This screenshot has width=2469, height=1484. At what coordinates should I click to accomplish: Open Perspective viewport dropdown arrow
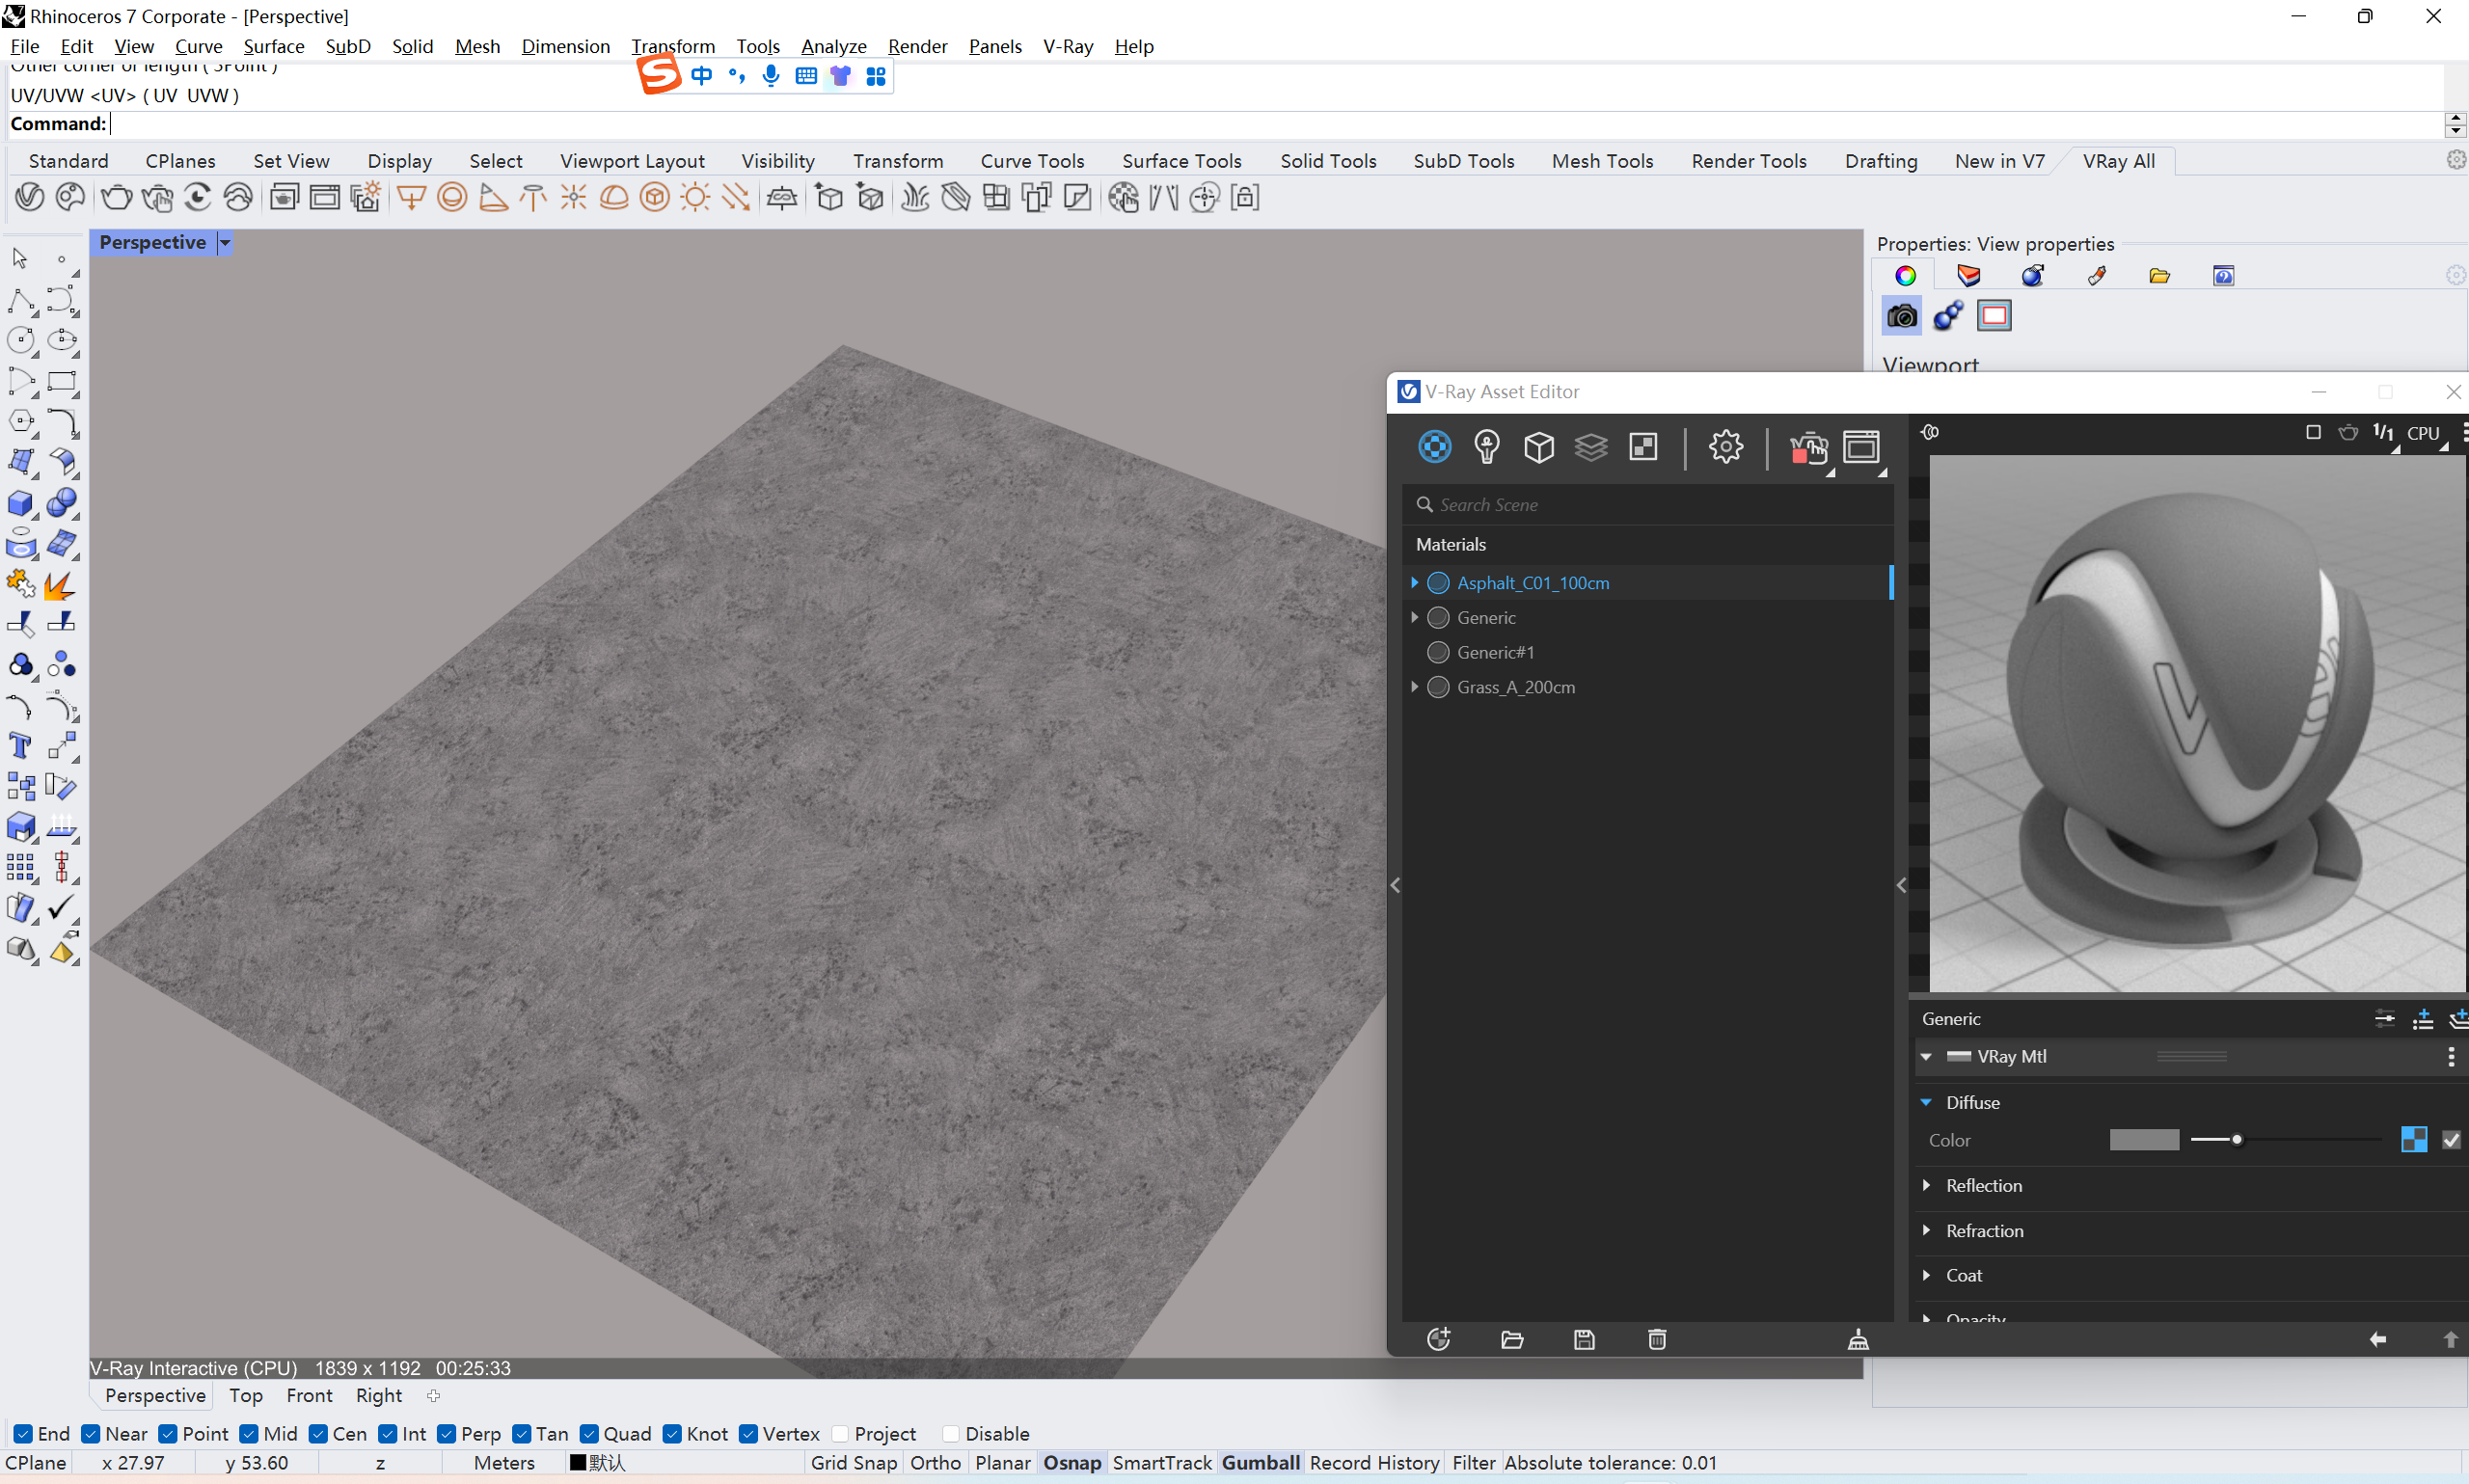tap(225, 243)
